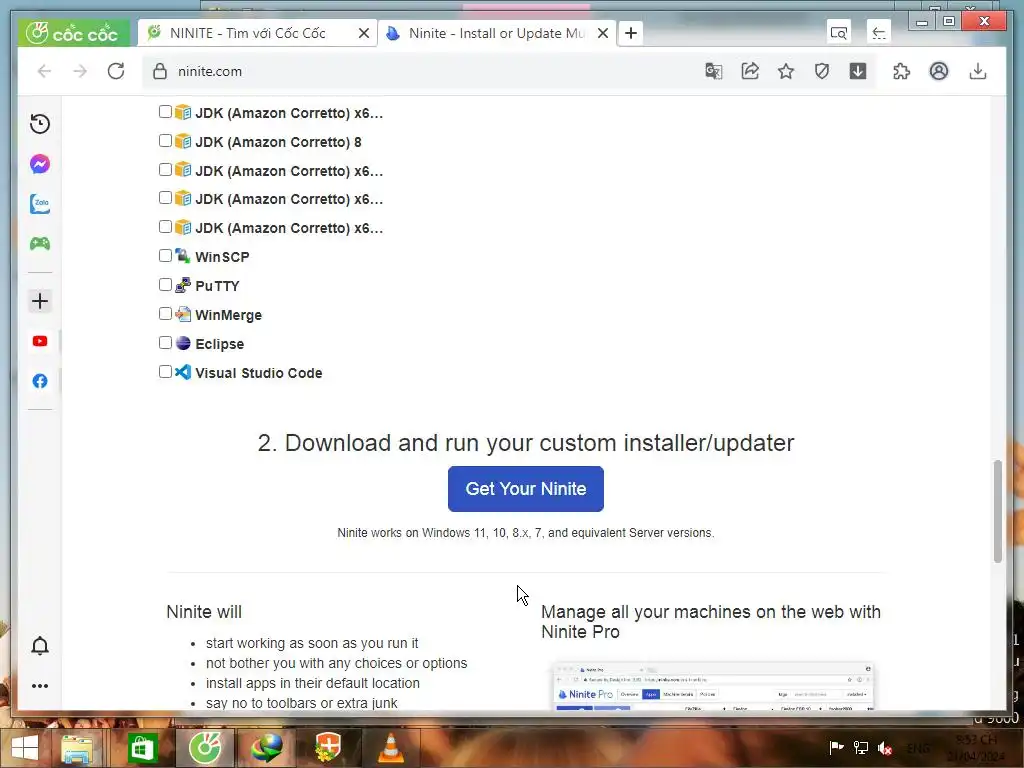Viewport: 1024px width, 768px height.
Task: Open the sidebar three-dots more menu
Action: [x=40, y=686]
